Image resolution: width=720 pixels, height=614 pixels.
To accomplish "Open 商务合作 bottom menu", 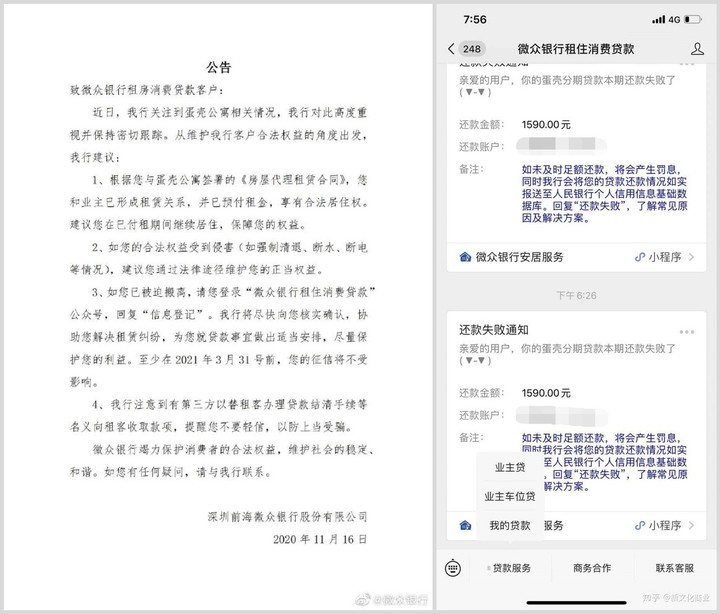I will [x=592, y=568].
